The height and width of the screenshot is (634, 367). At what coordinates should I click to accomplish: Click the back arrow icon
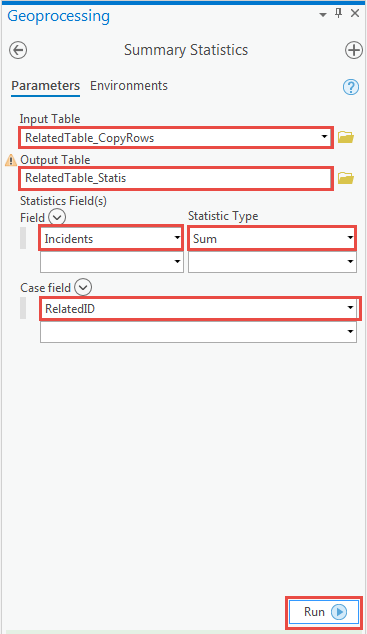[x=18, y=51]
